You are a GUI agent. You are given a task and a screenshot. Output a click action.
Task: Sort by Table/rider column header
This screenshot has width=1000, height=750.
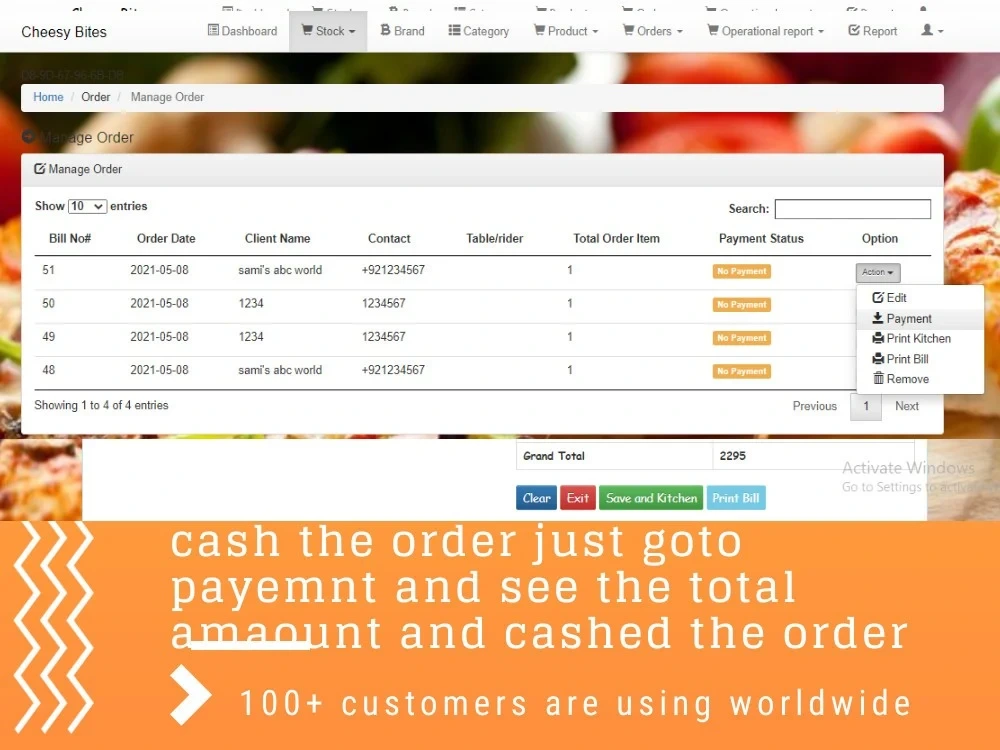[x=494, y=239]
